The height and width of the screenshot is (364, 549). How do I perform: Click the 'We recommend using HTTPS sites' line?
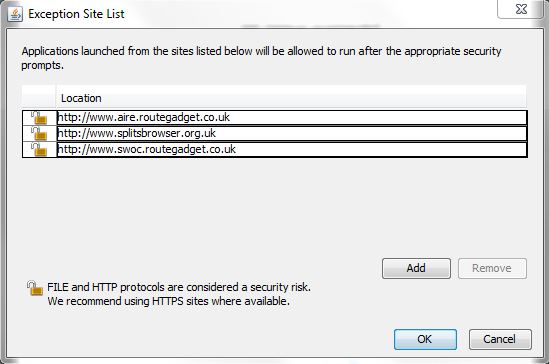168,301
